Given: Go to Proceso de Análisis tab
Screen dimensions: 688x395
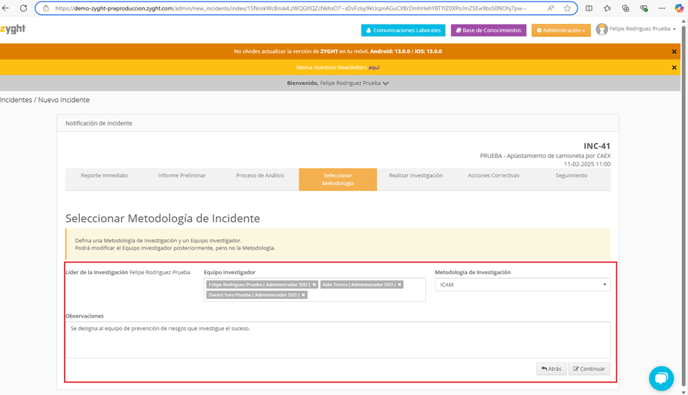Looking at the screenshot, I should tap(260, 176).
